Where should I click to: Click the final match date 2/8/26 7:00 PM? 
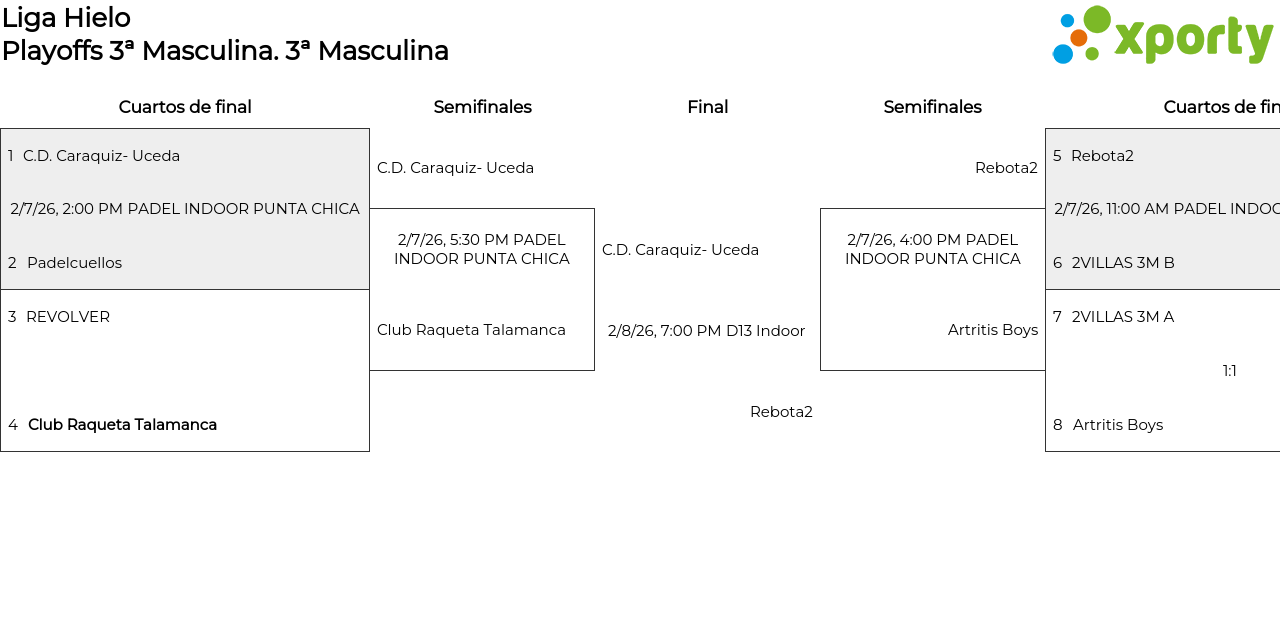click(706, 331)
